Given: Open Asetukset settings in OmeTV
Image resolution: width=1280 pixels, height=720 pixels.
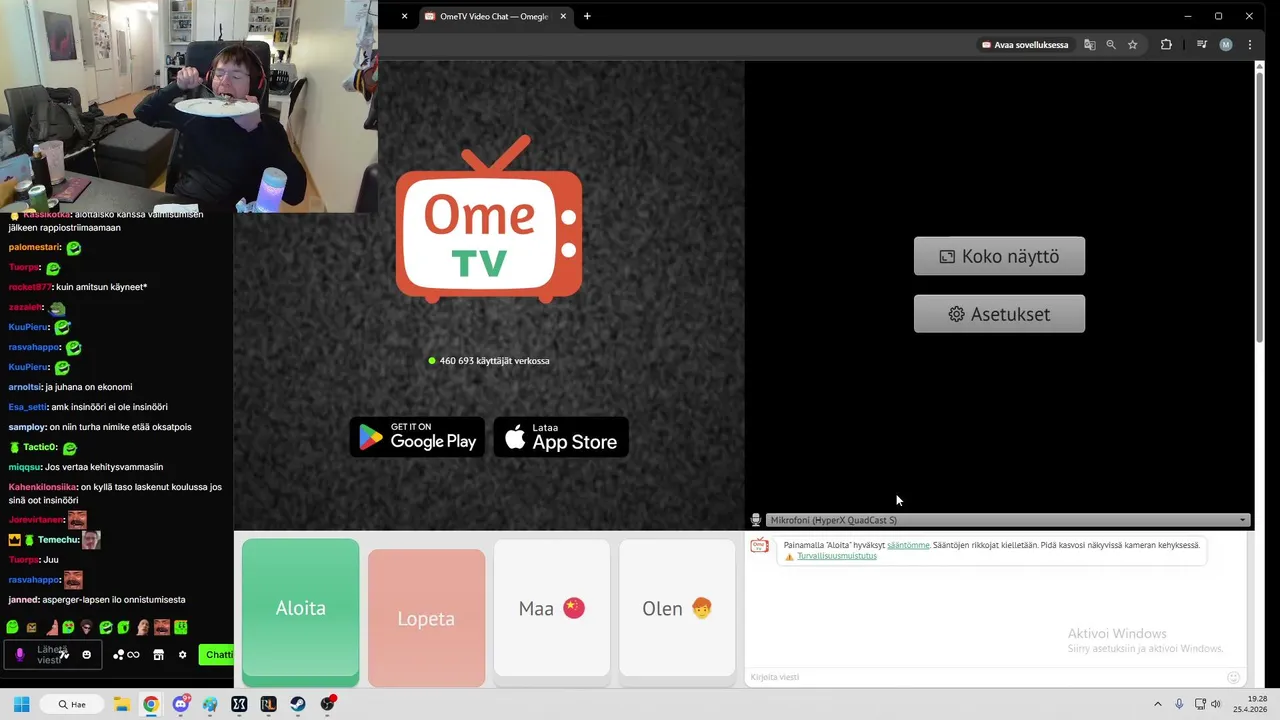Looking at the screenshot, I should [x=999, y=314].
